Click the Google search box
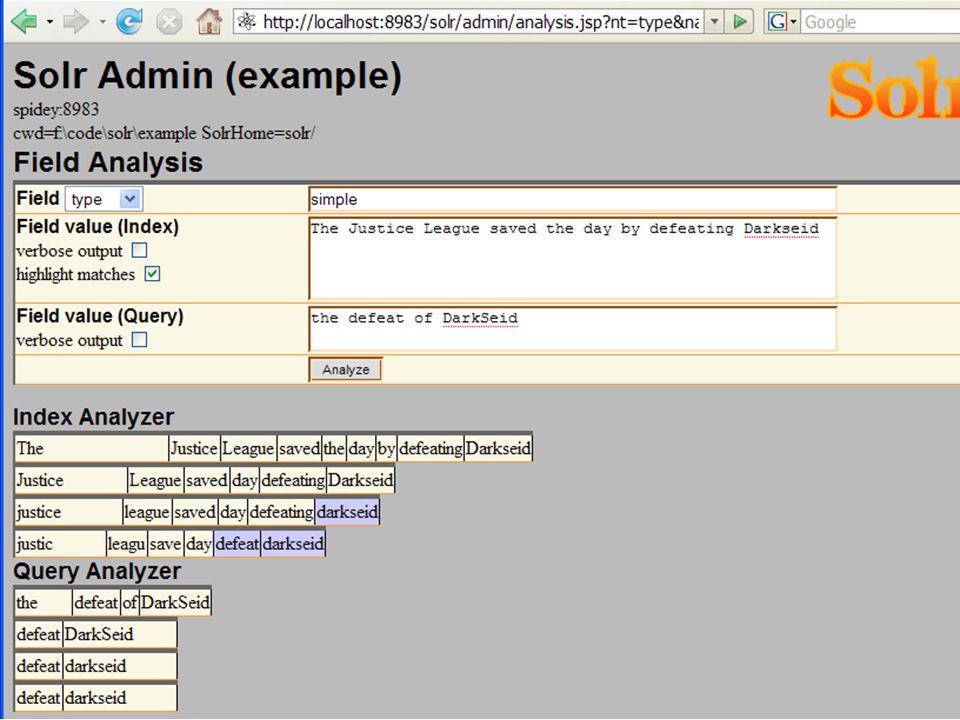 click(880, 22)
